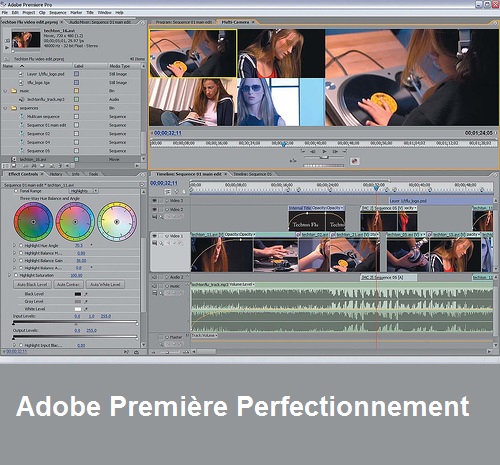500x465 pixels.
Task: Click the shuttle slider under transport controls
Action: (324, 158)
